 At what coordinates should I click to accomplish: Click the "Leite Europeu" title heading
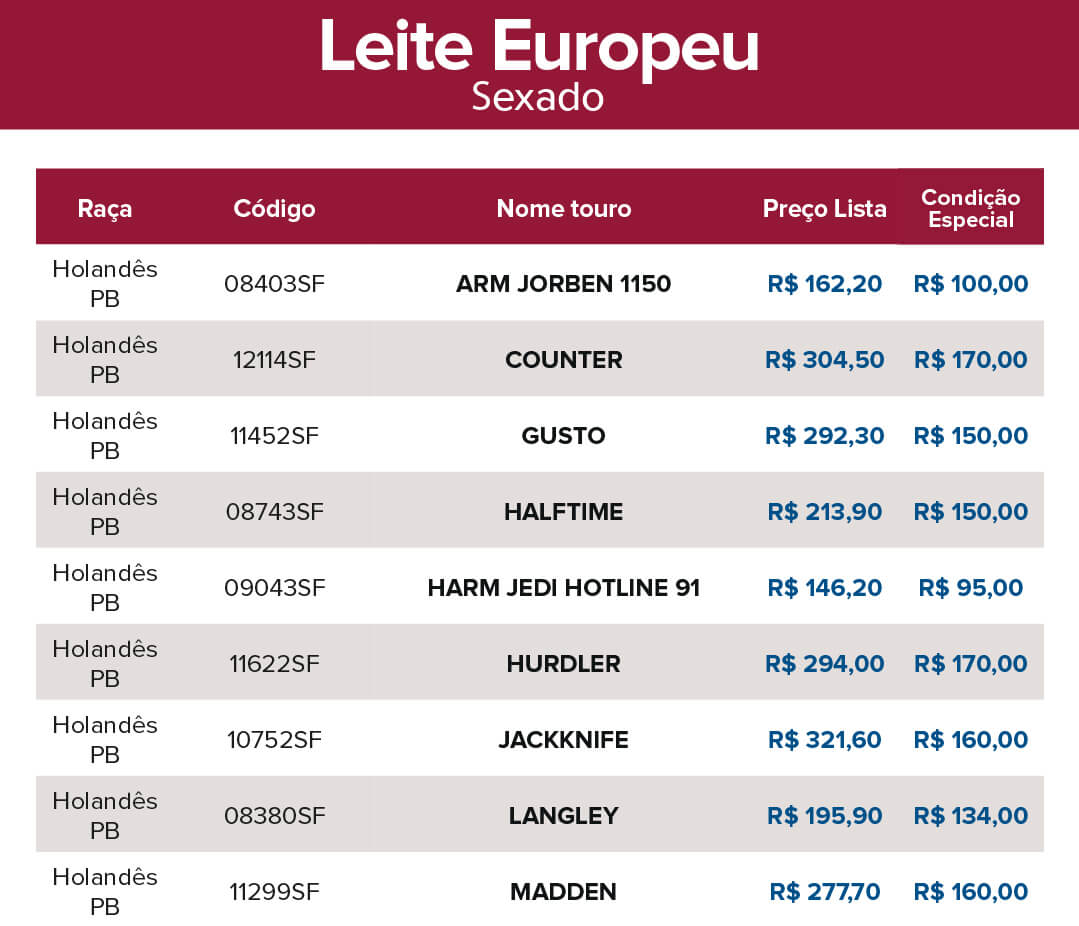539,48
